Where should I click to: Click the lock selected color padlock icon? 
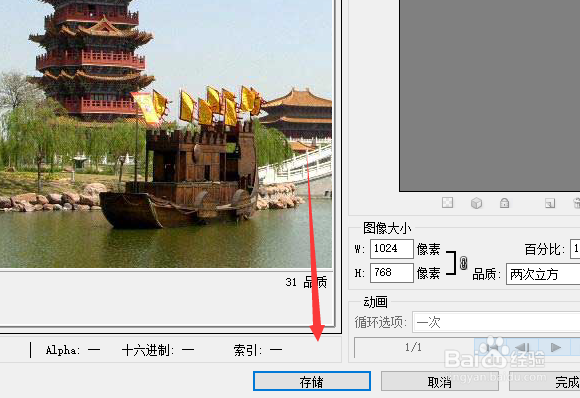(504, 203)
